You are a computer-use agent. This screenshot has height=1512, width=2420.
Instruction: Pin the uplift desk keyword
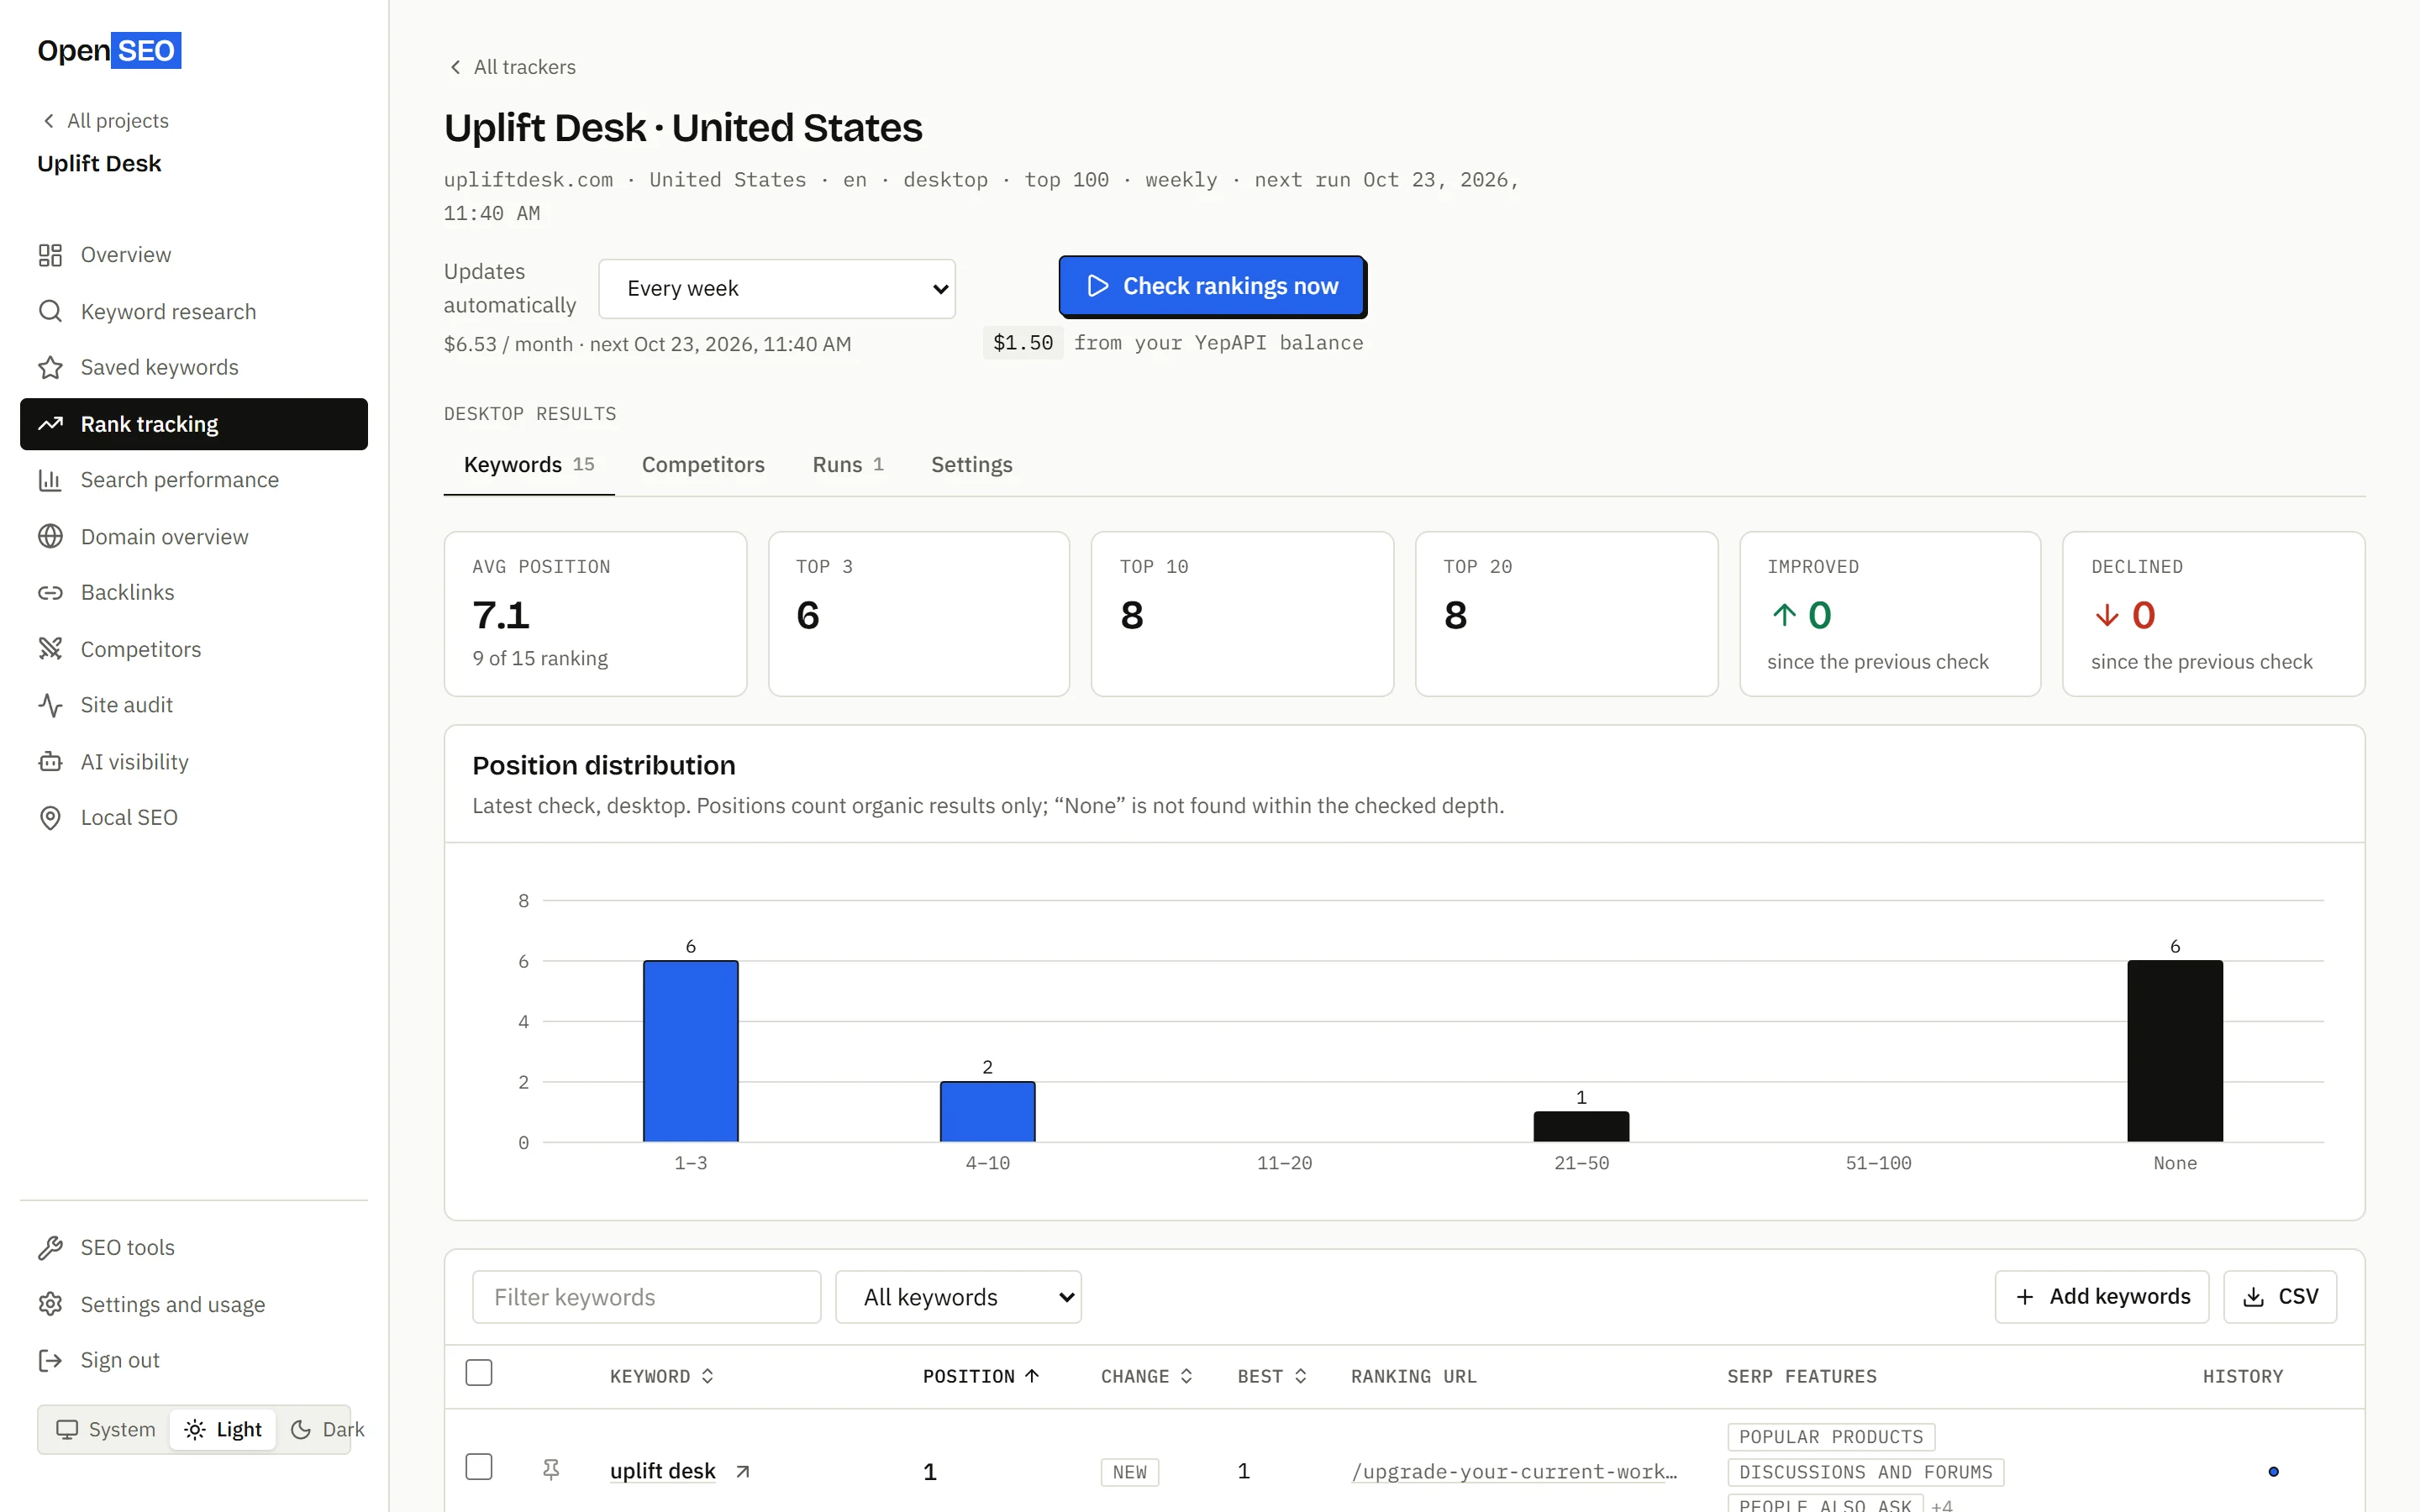pyautogui.click(x=551, y=1470)
